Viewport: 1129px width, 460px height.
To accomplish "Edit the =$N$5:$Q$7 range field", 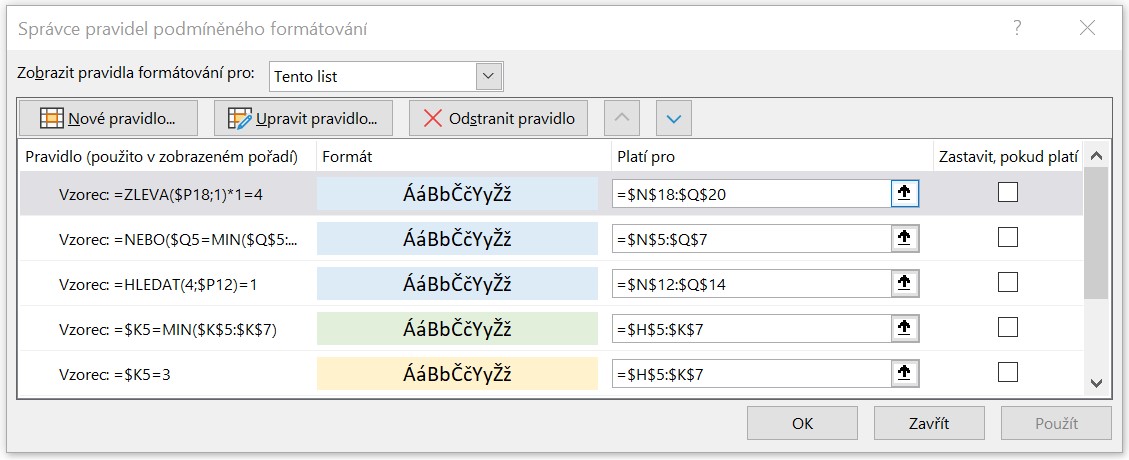I will [x=752, y=239].
